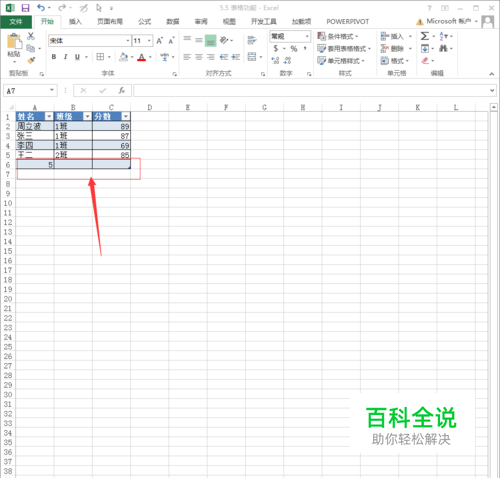Apply accounting currency format
Screen dimensions: 500x478
pos(276,49)
